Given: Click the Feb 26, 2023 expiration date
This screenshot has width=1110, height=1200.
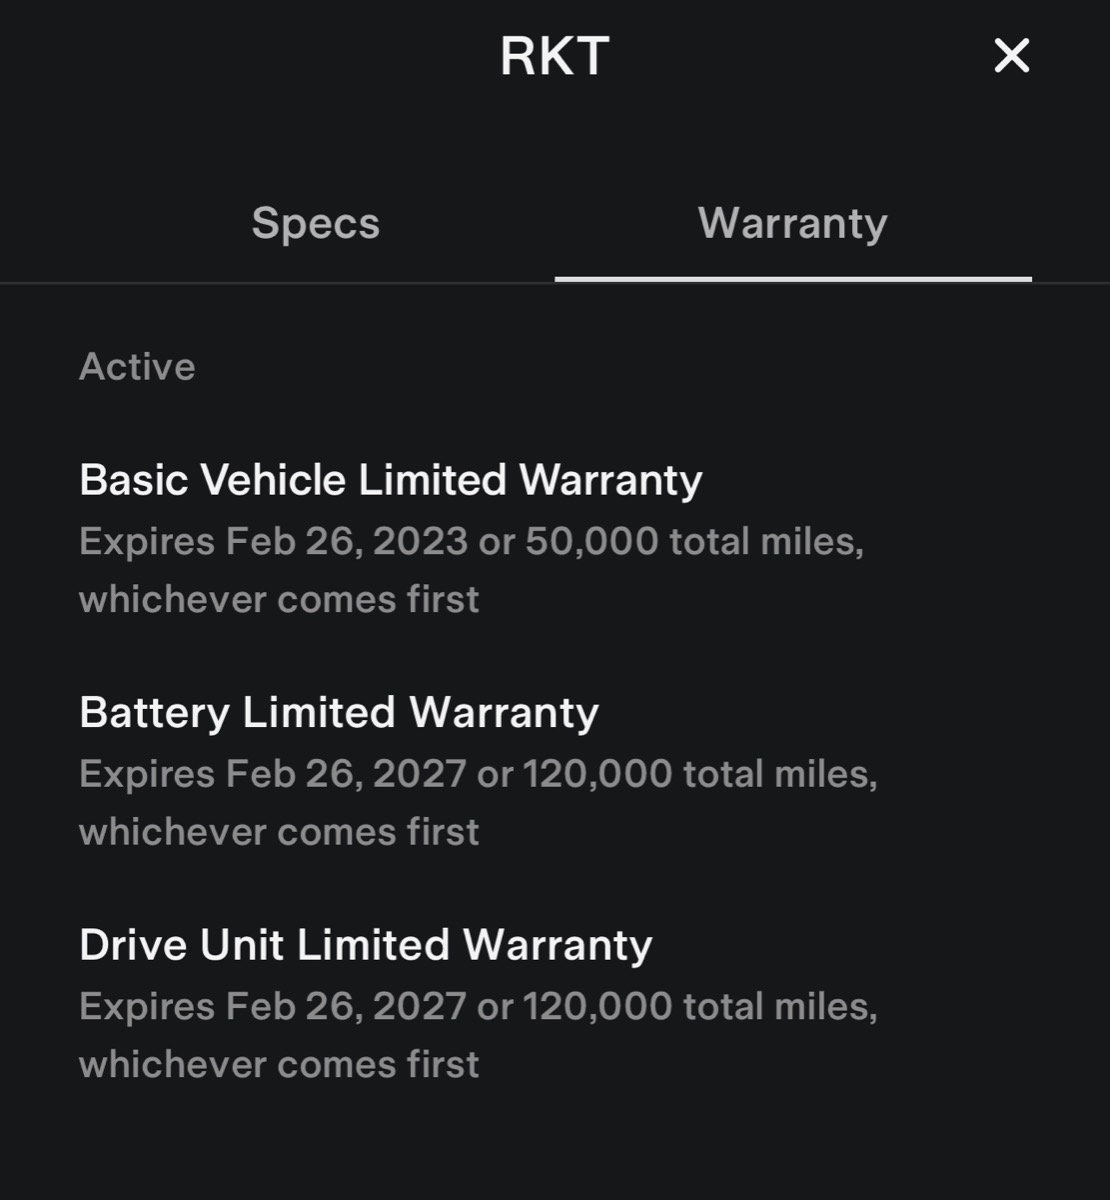Looking at the screenshot, I should (346, 542).
